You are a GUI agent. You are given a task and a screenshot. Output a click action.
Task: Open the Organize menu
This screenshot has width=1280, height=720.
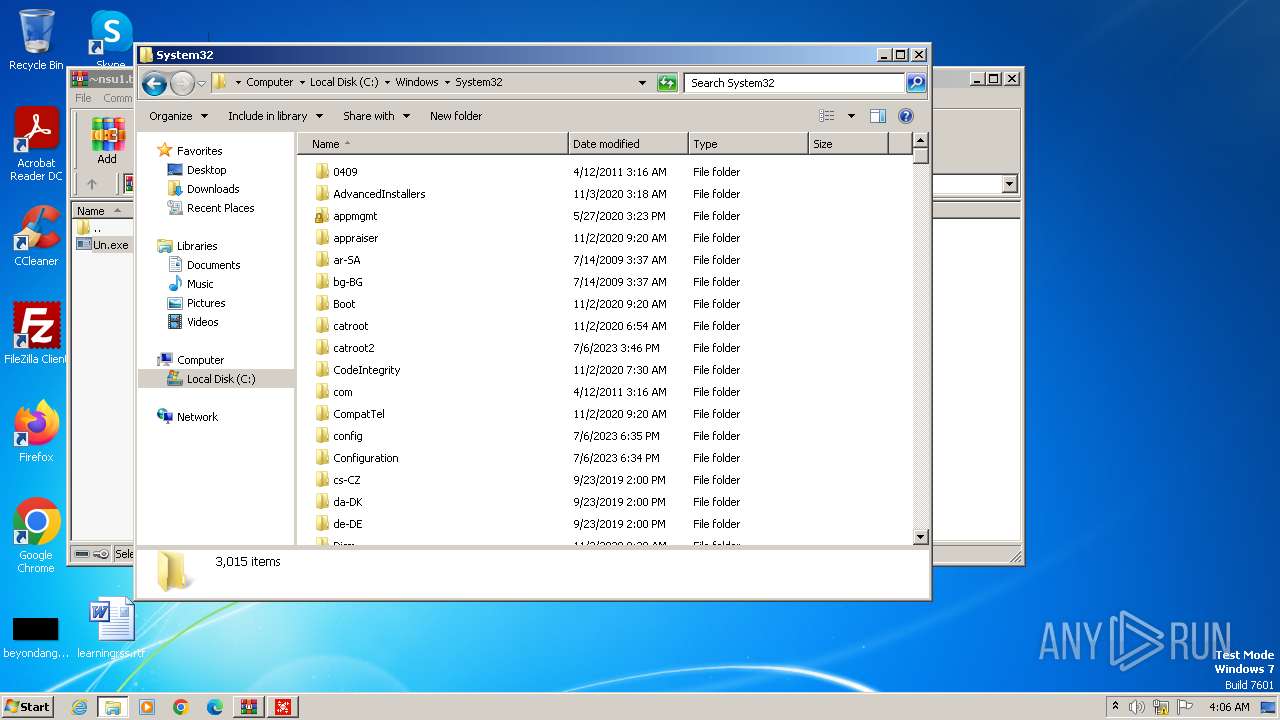(179, 116)
